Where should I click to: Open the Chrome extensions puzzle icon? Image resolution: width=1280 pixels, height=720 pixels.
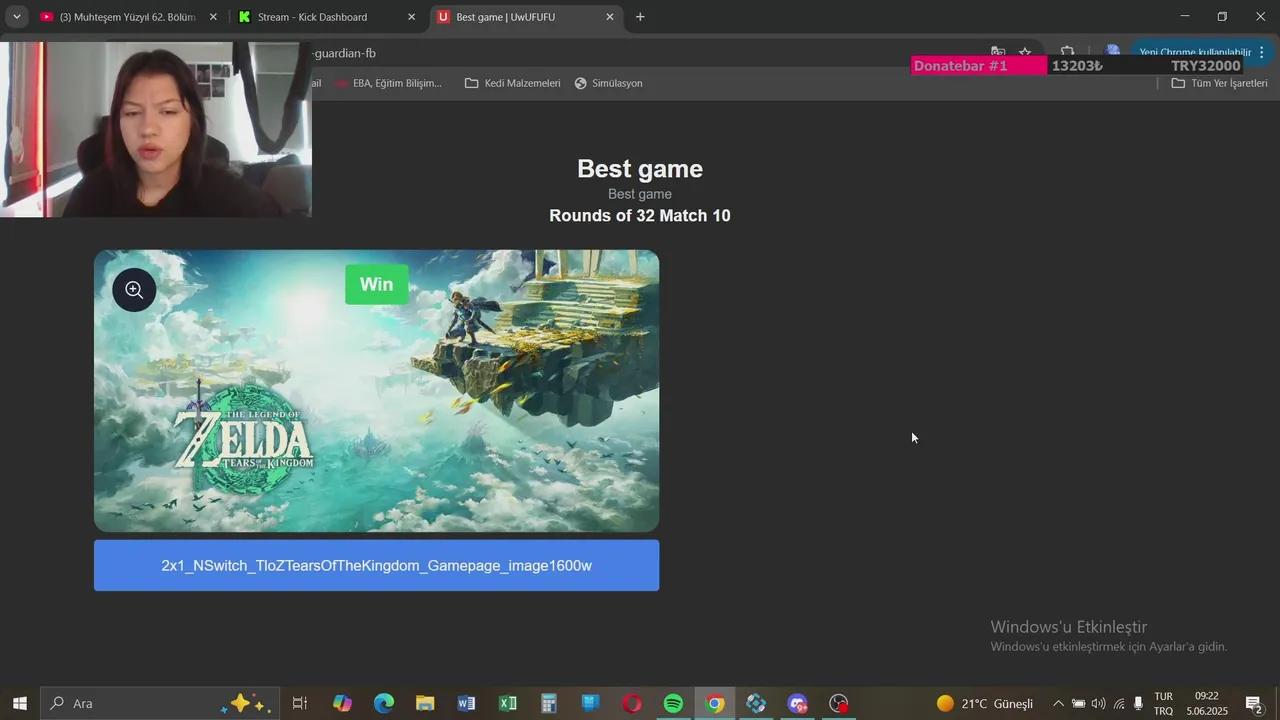(x=1067, y=52)
